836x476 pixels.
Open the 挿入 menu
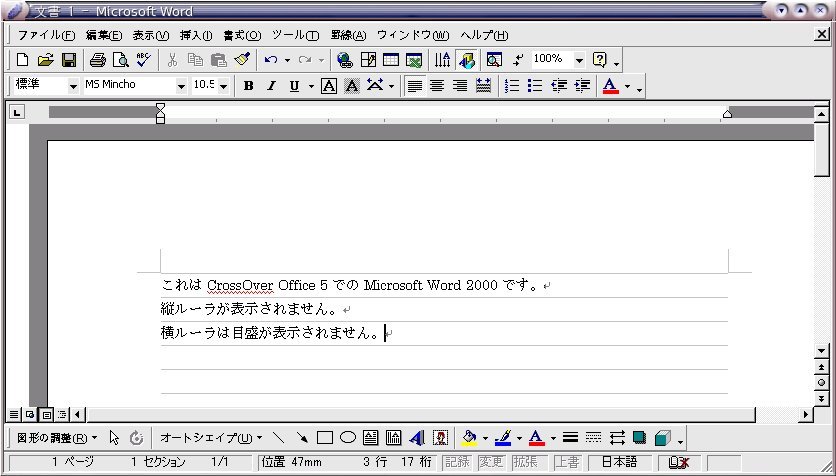196,35
